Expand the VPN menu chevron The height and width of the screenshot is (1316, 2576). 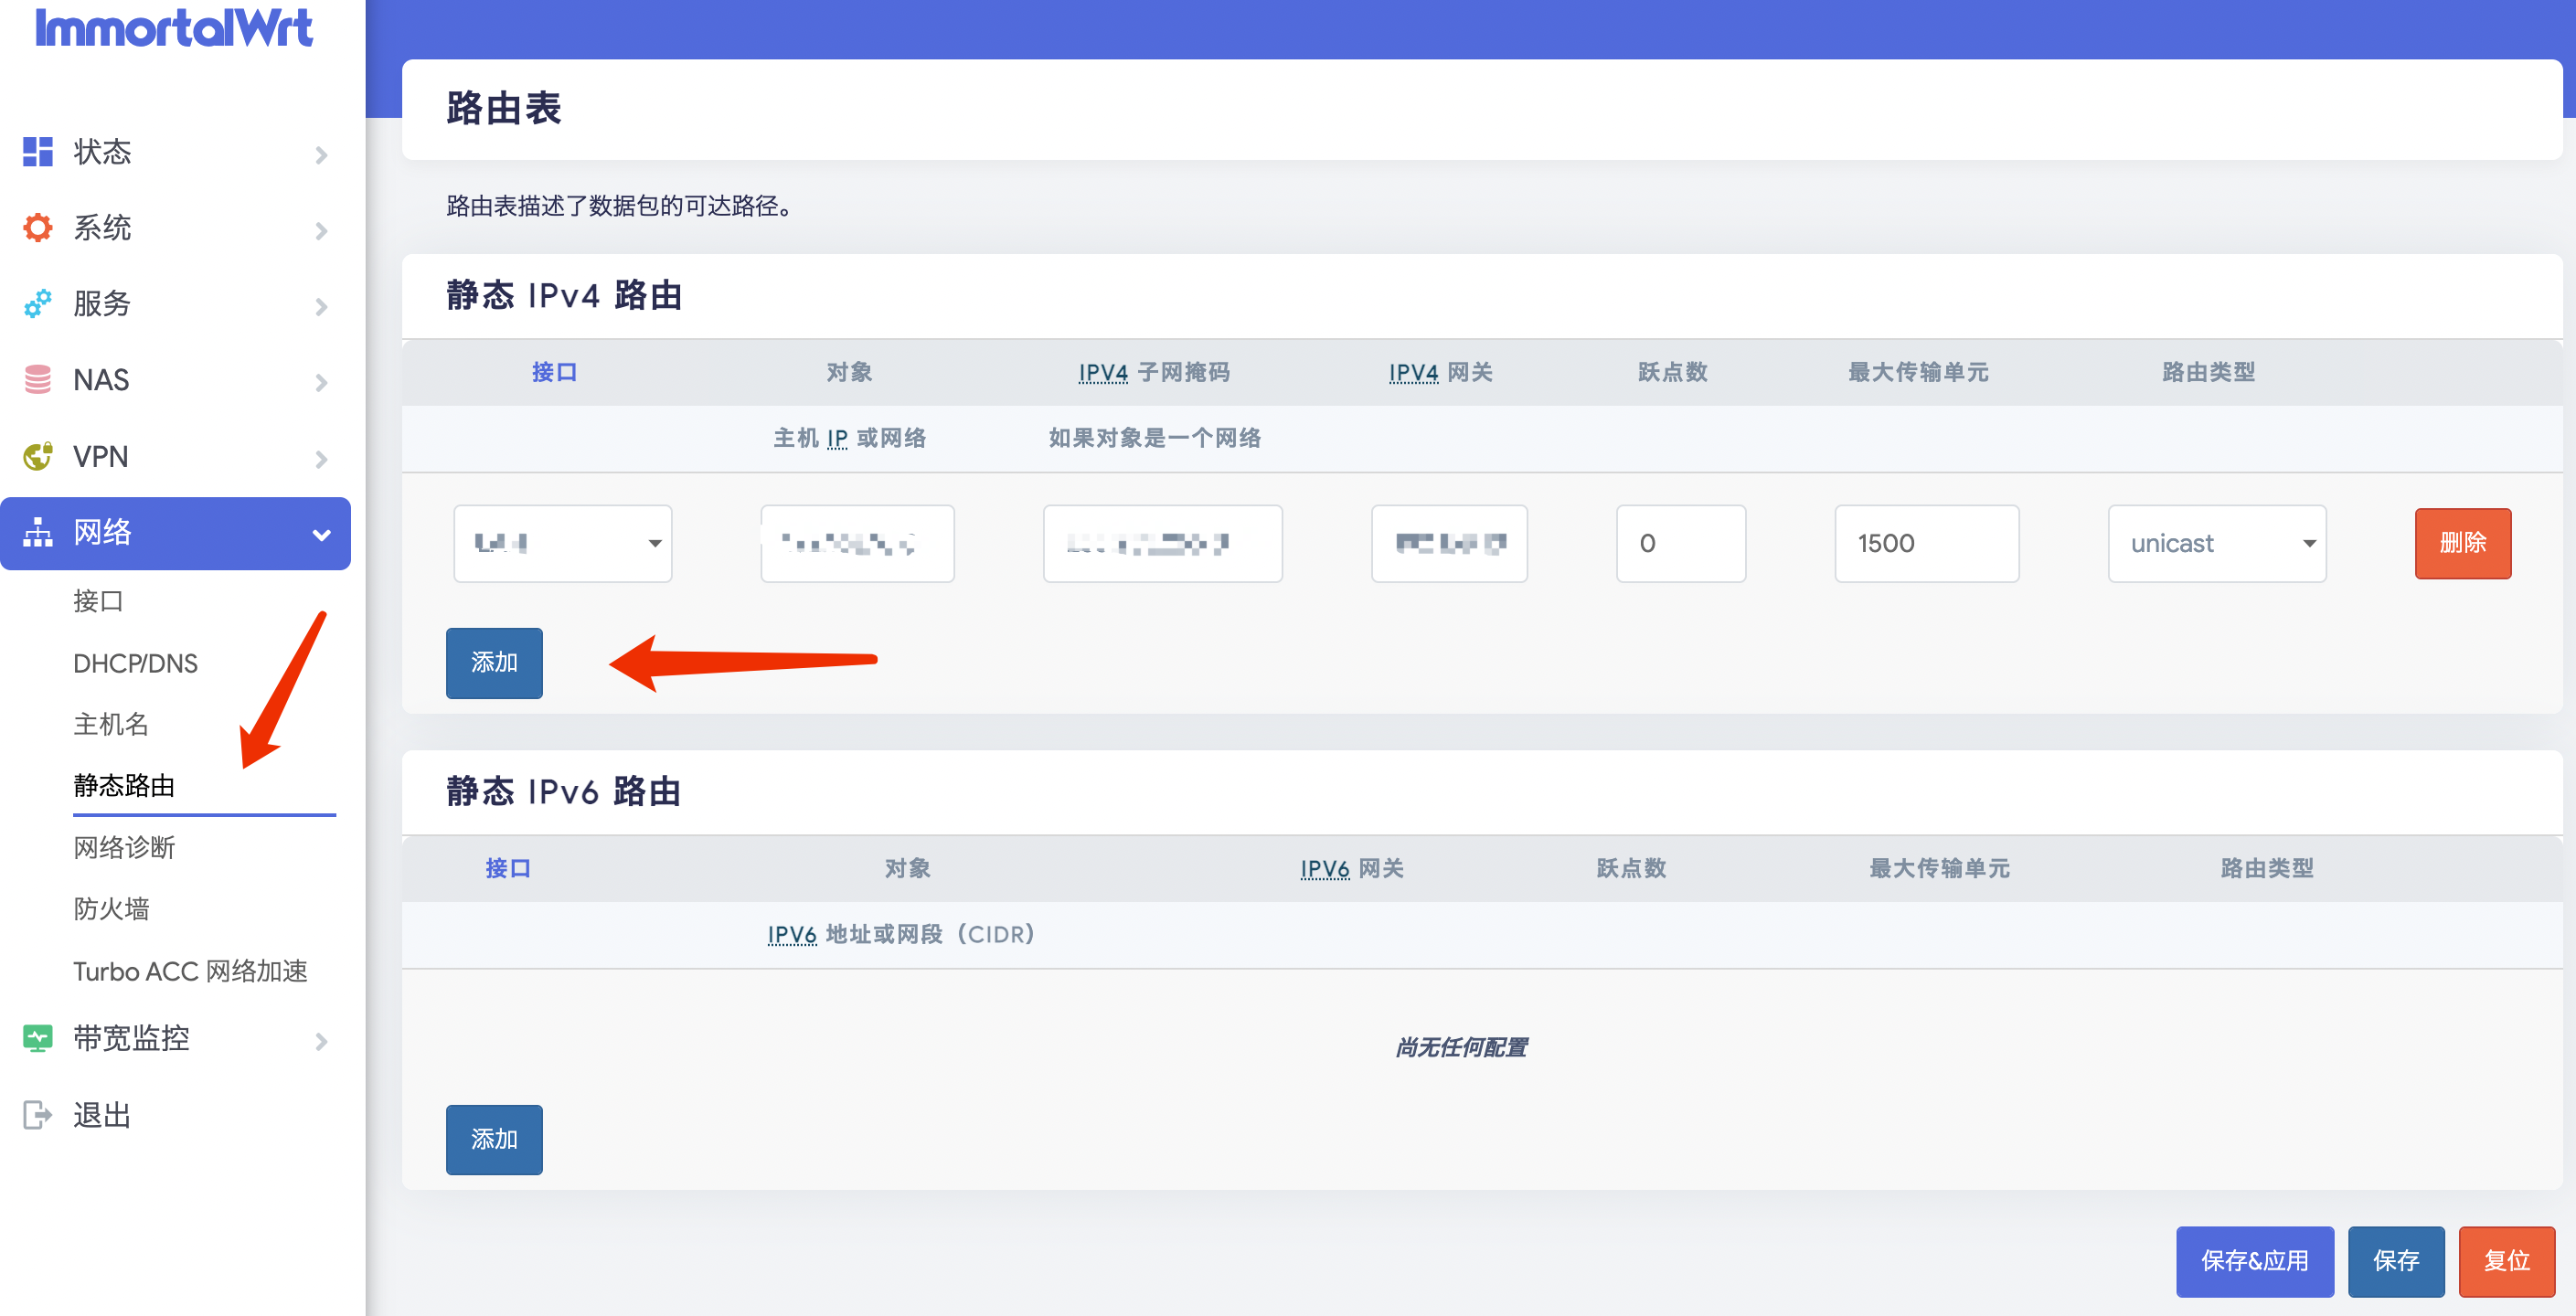pos(321,459)
